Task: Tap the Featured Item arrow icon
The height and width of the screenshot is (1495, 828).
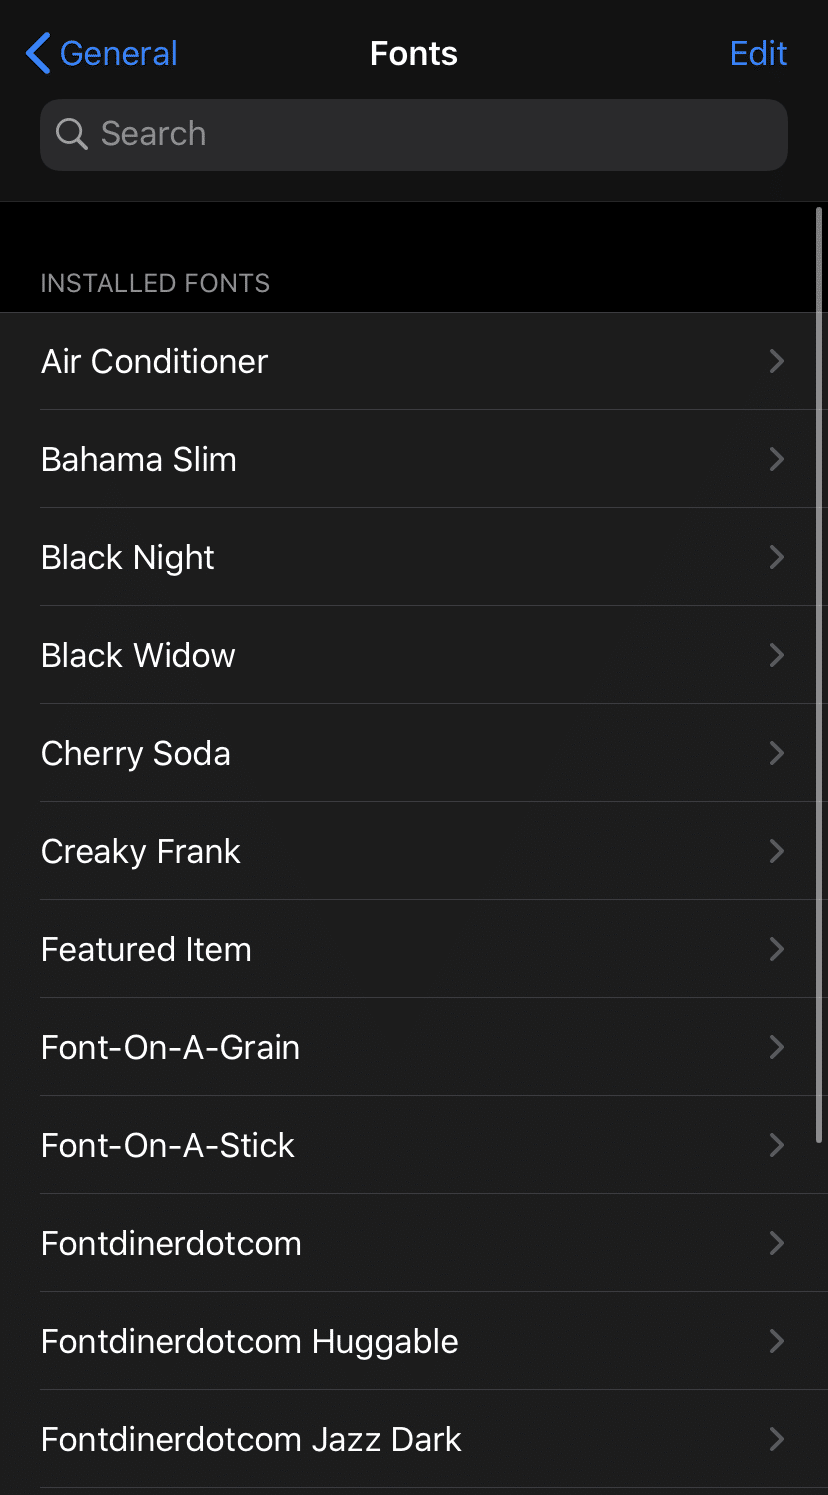Action: point(776,949)
